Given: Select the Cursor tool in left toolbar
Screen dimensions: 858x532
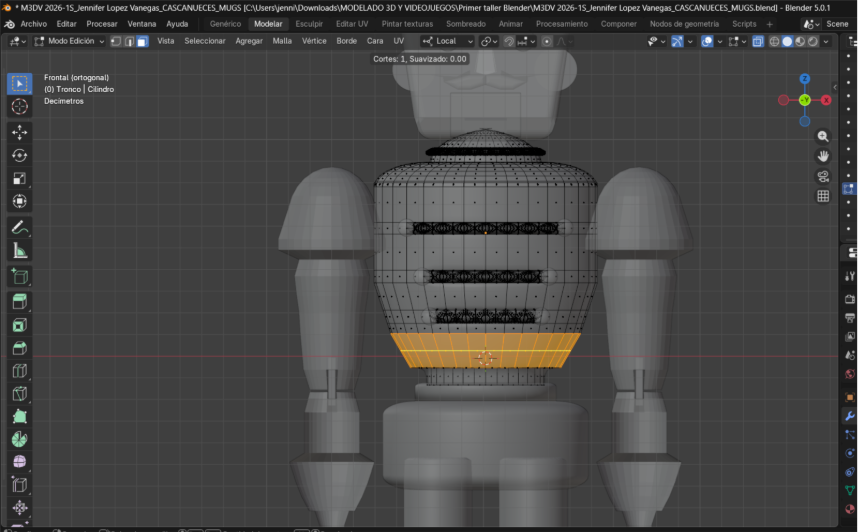Looking at the screenshot, I should click(19, 107).
